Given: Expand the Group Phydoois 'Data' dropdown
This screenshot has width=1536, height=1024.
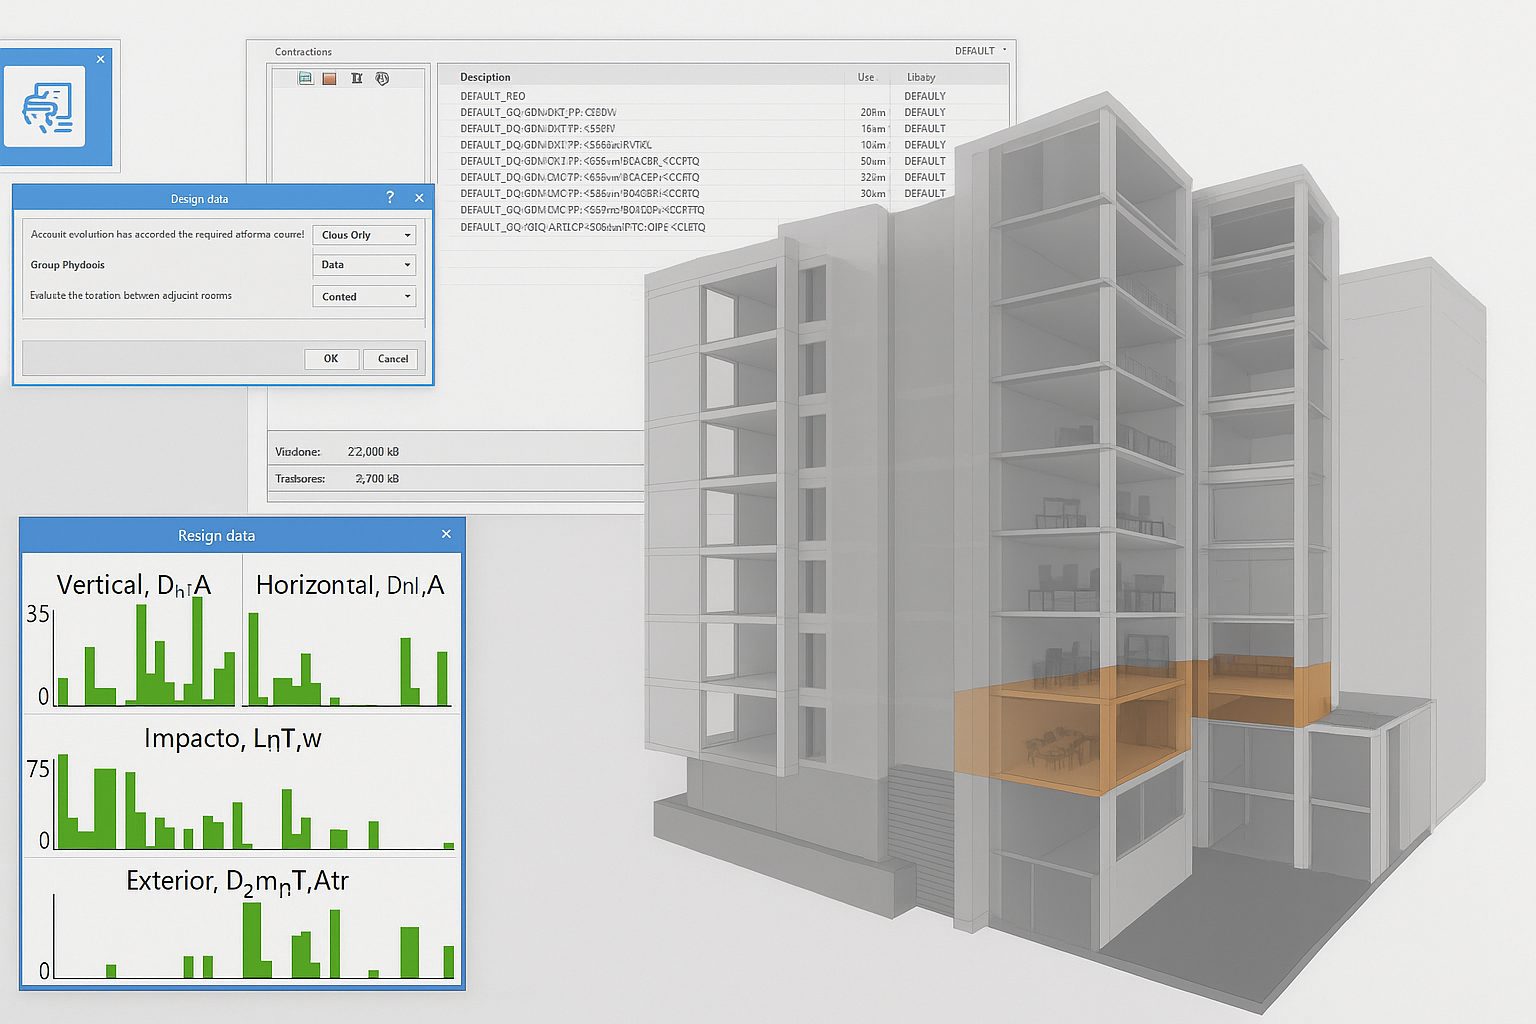Looking at the screenshot, I should [x=364, y=265].
